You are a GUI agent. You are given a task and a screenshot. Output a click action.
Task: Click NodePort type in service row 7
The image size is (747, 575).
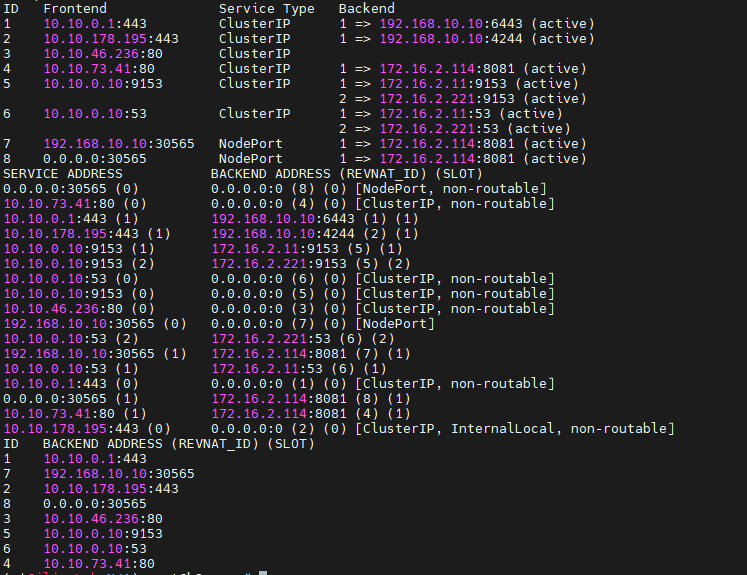pos(250,143)
